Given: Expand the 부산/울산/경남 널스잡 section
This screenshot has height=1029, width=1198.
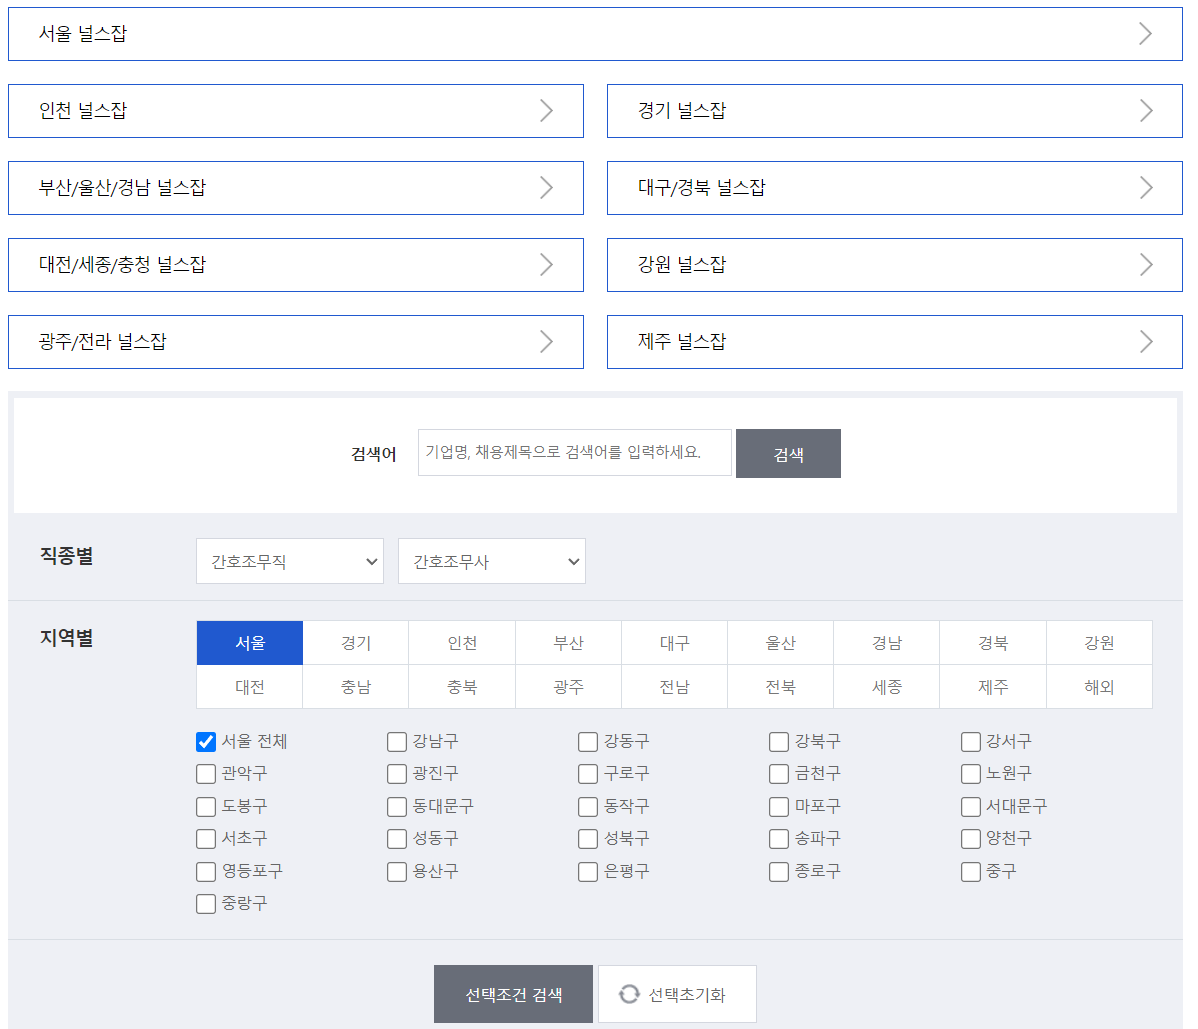Looking at the screenshot, I should click(296, 188).
